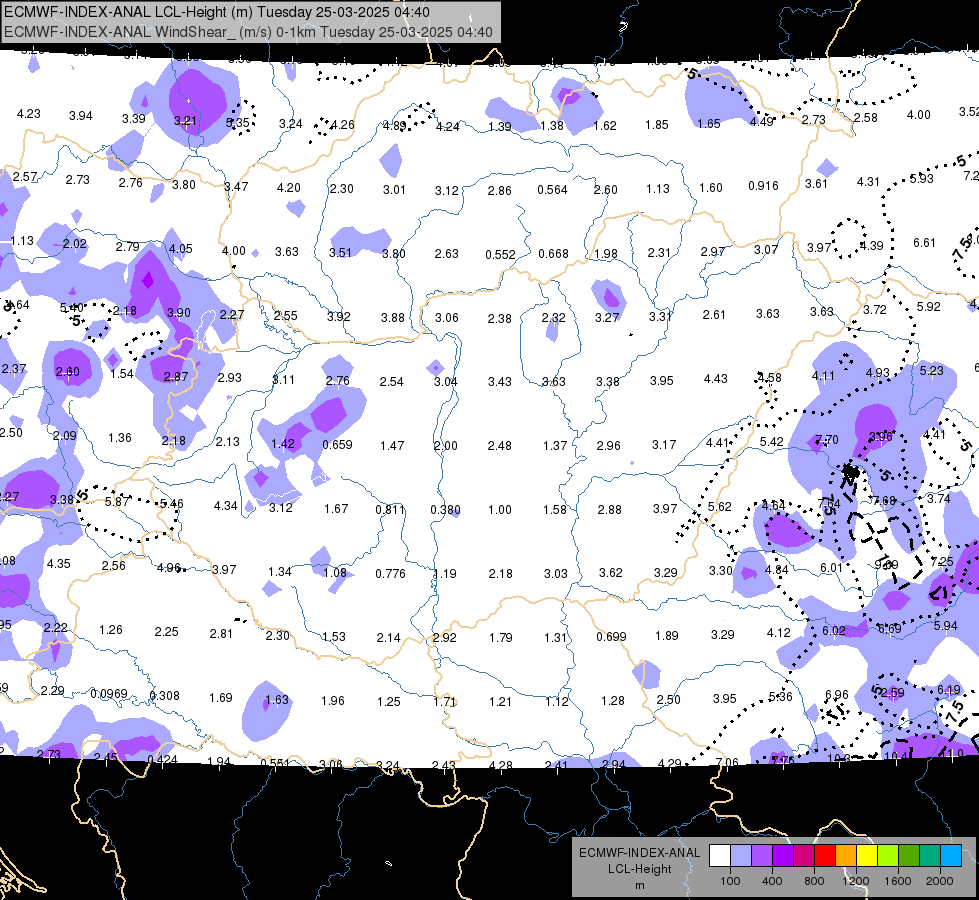This screenshot has width=979, height=900.
Task: Click the wind shear value 4.23
Action: click(x=29, y=114)
